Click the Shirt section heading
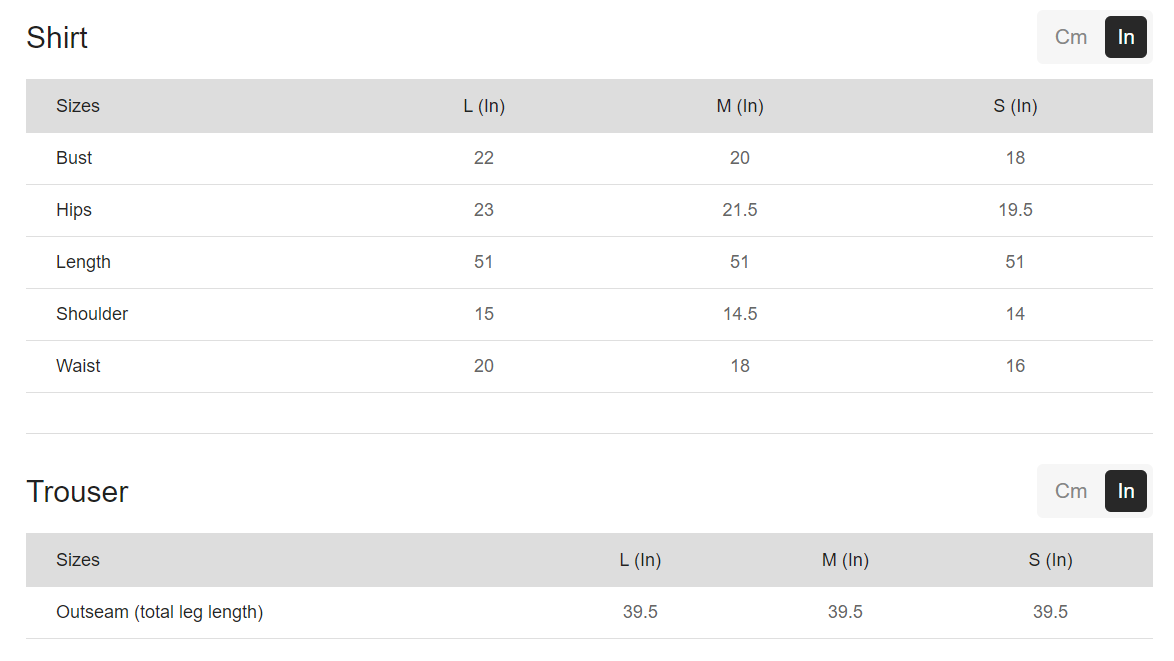The height and width of the screenshot is (661, 1174). click(x=57, y=38)
